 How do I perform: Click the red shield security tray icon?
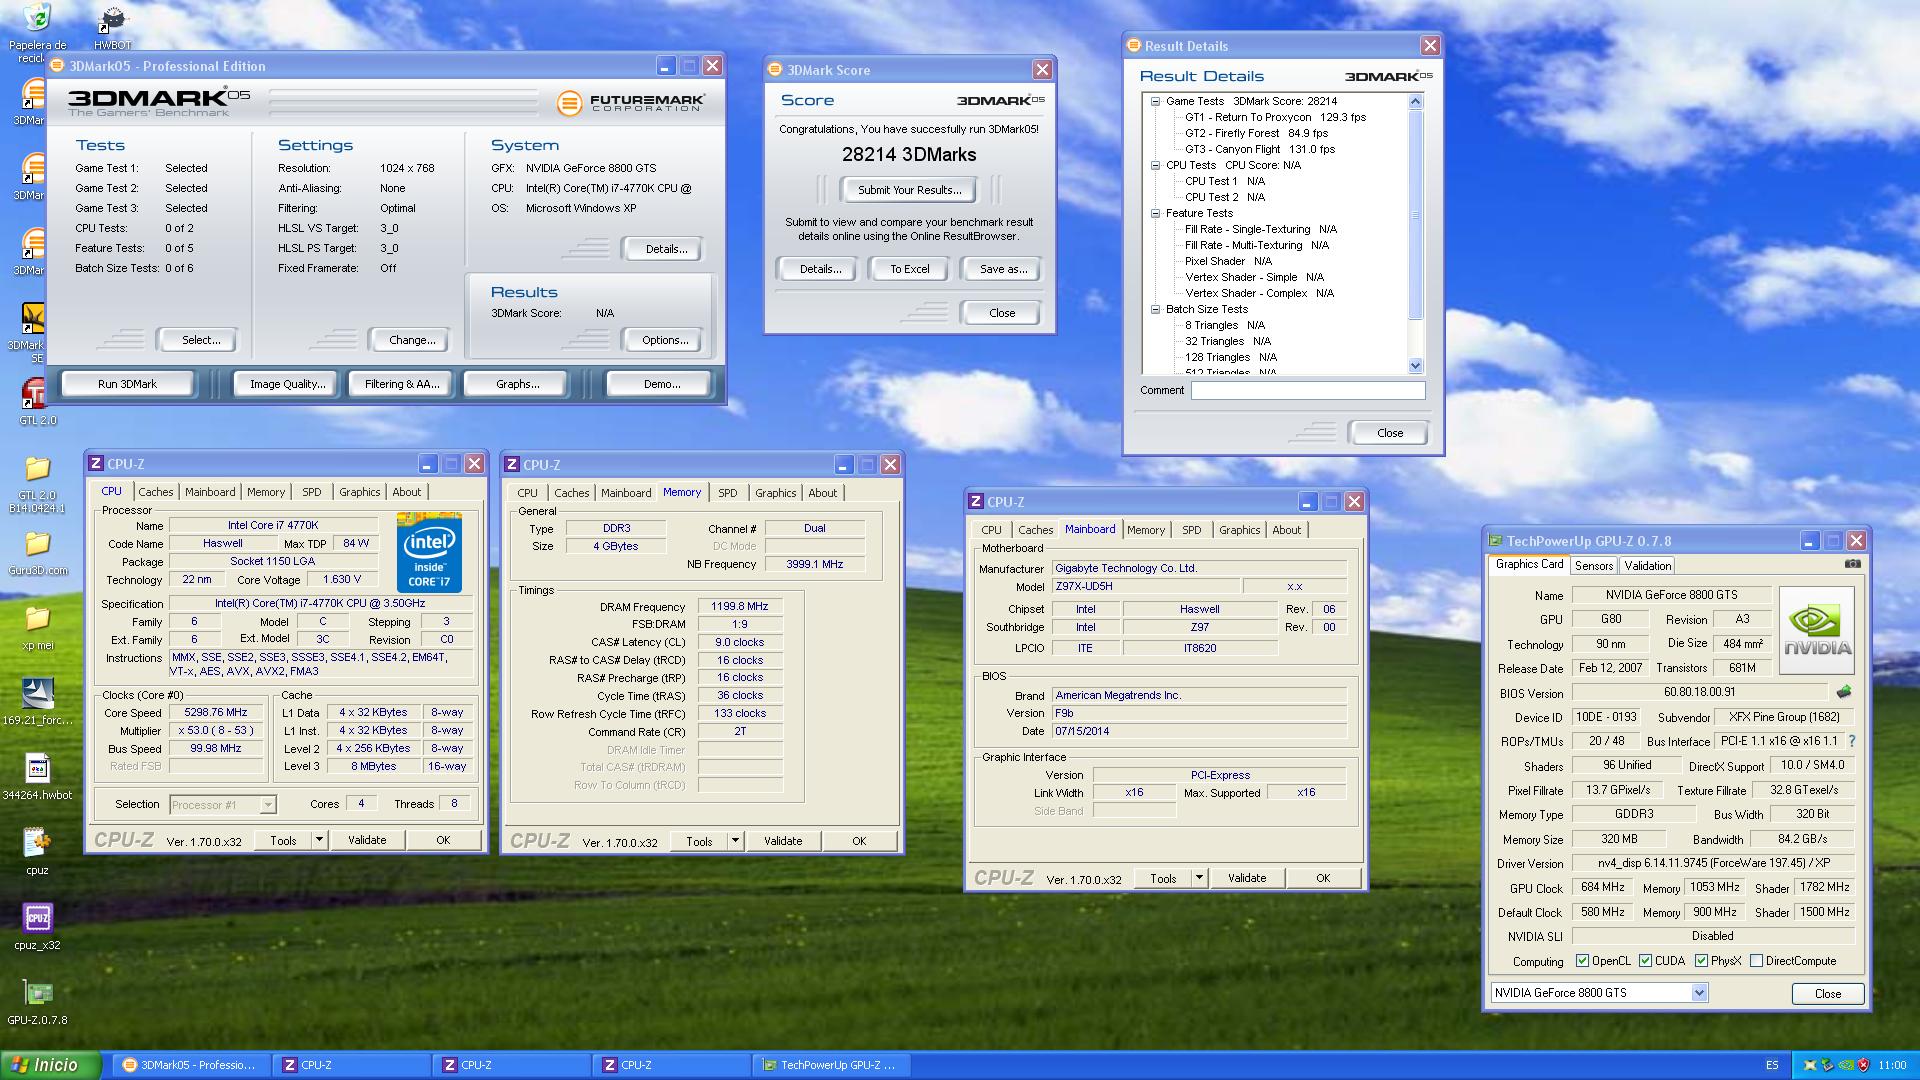1863,1065
